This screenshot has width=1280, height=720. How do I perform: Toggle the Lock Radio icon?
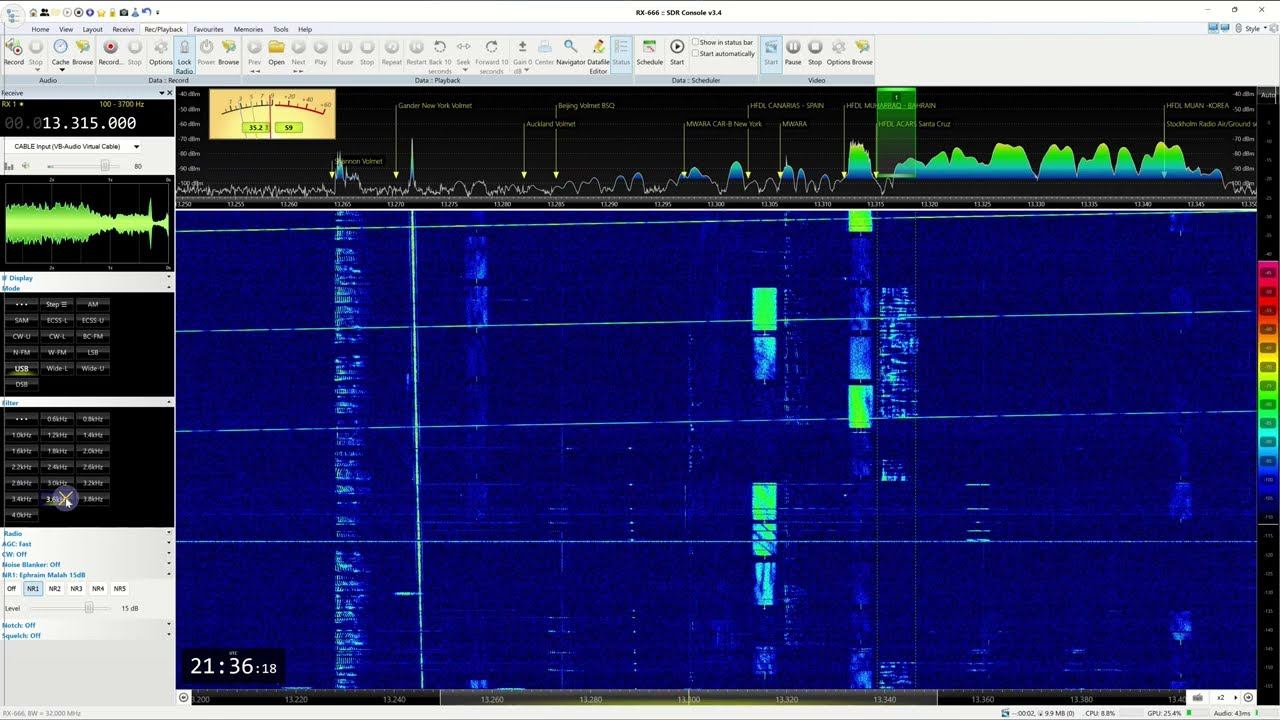[184, 47]
